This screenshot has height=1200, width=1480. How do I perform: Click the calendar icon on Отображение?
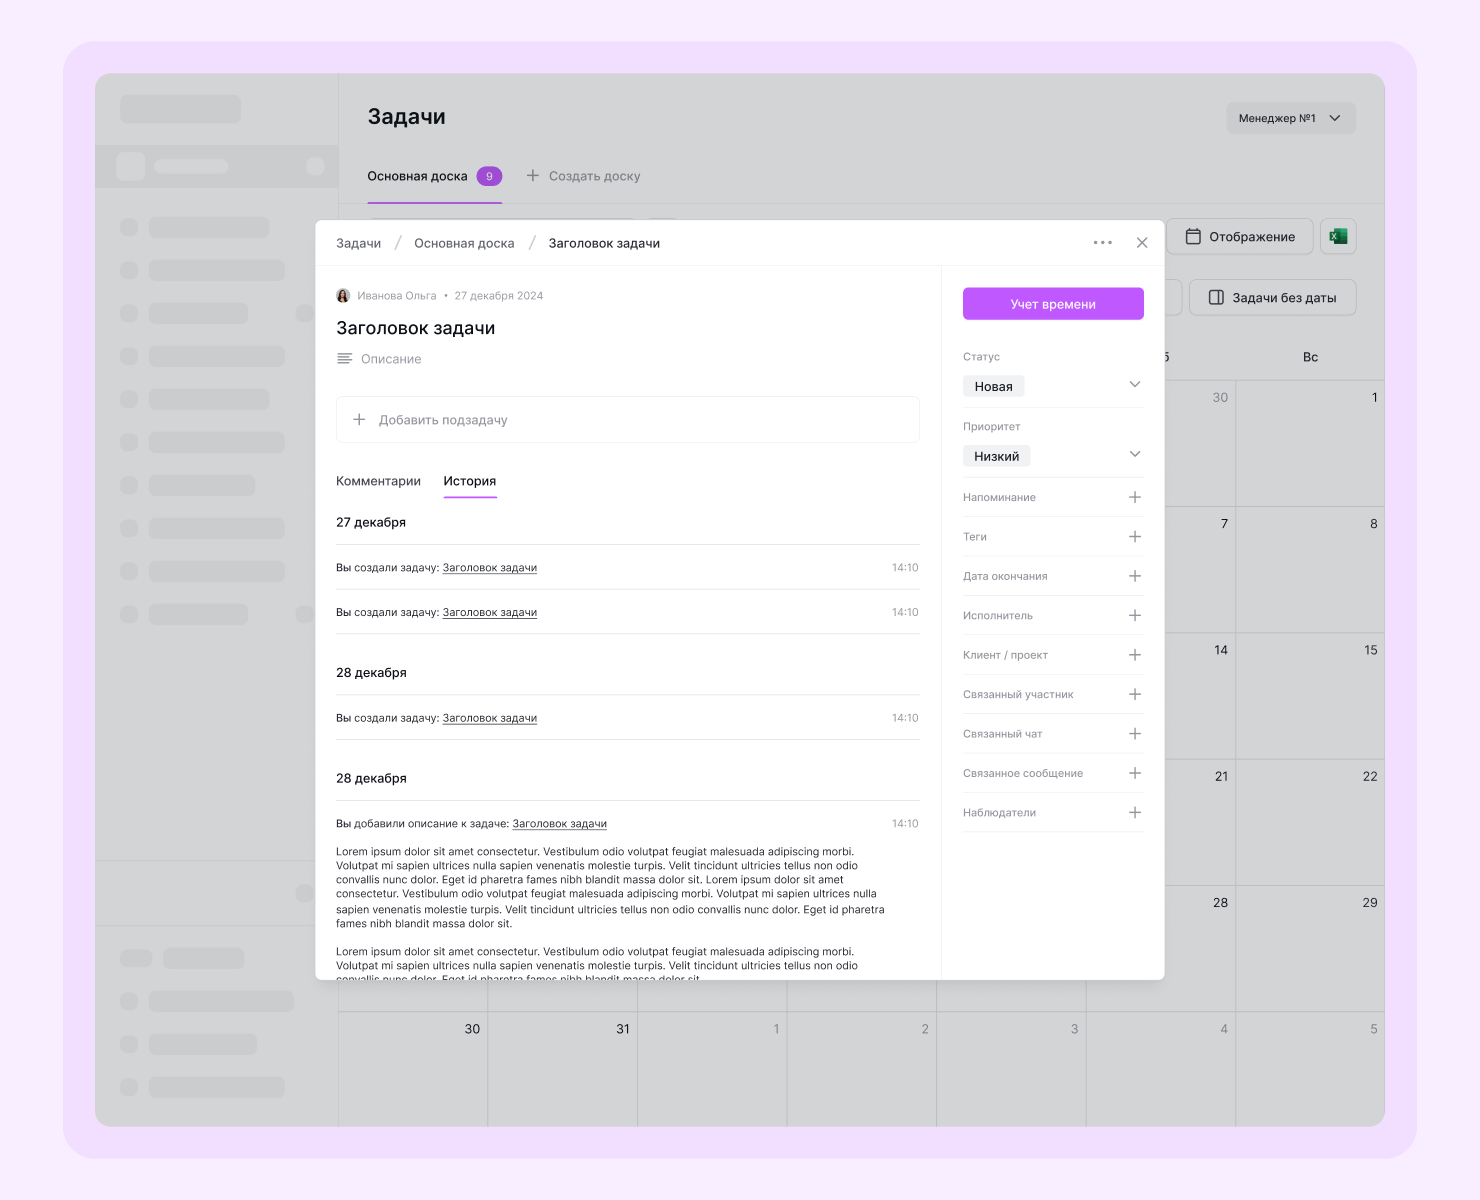click(1193, 237)
